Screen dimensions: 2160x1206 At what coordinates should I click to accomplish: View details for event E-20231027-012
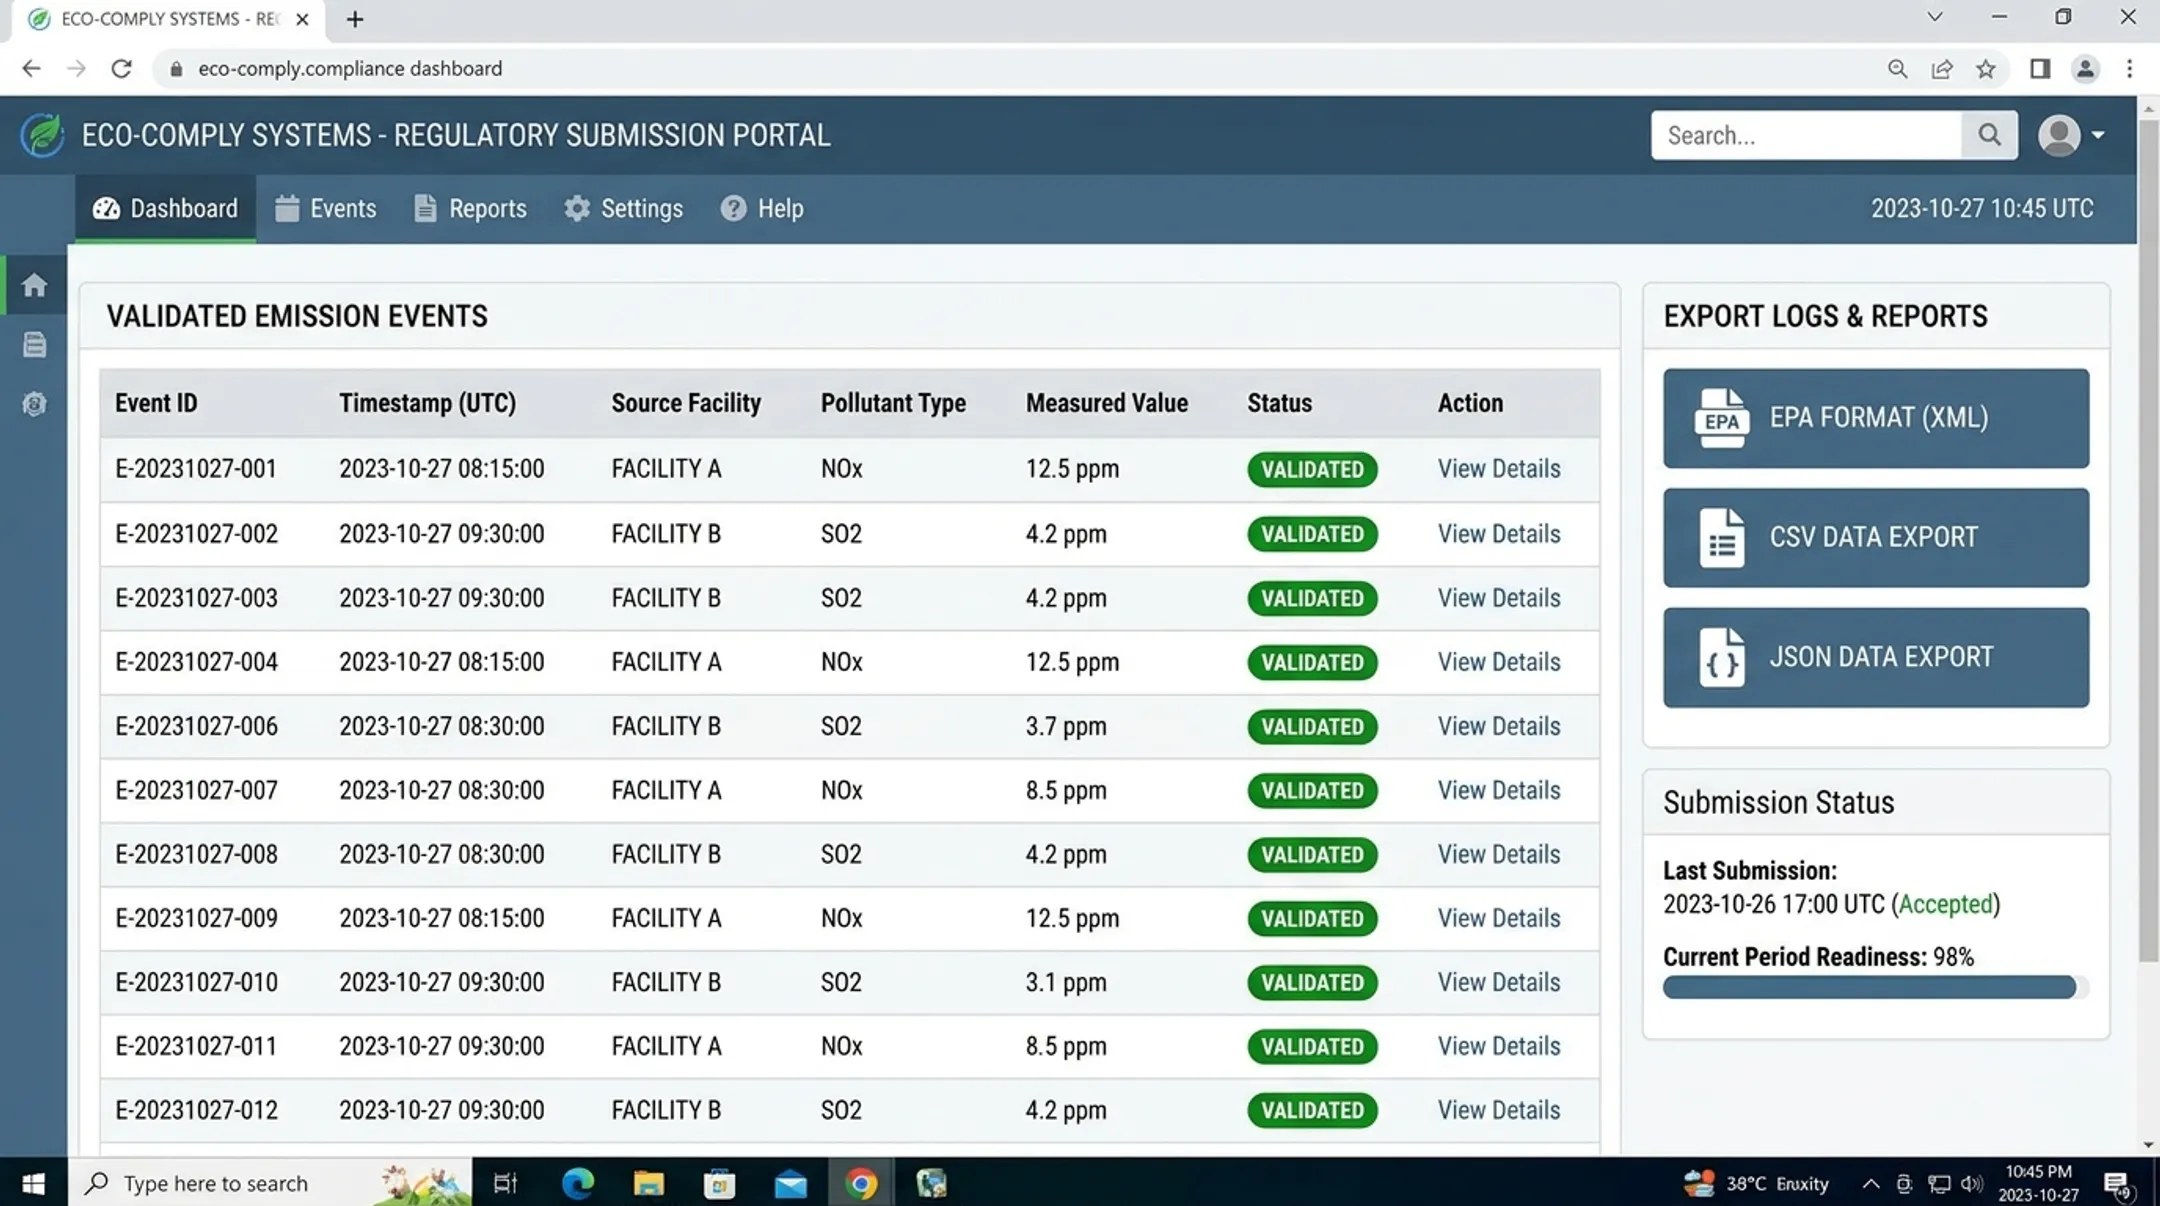1498,1110
